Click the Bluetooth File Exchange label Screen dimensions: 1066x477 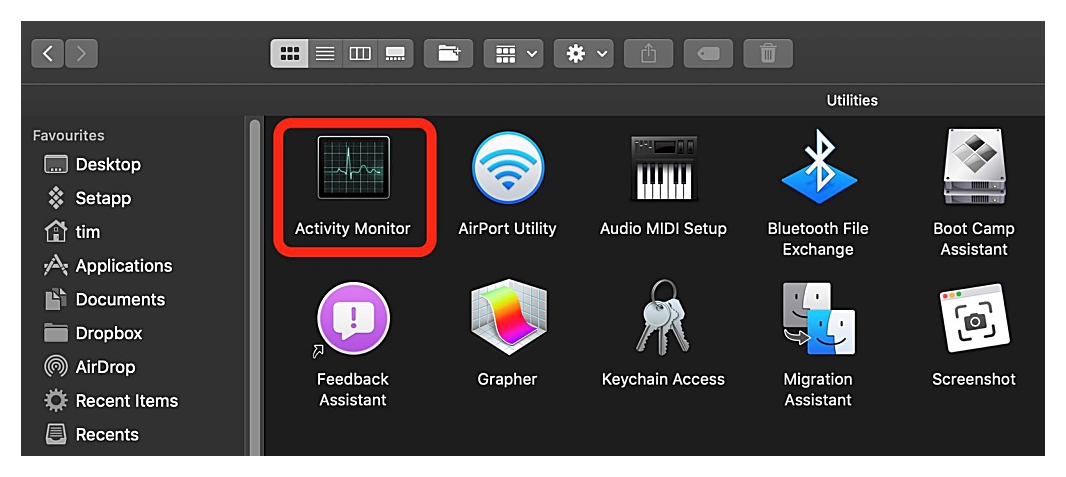(818, 238)
